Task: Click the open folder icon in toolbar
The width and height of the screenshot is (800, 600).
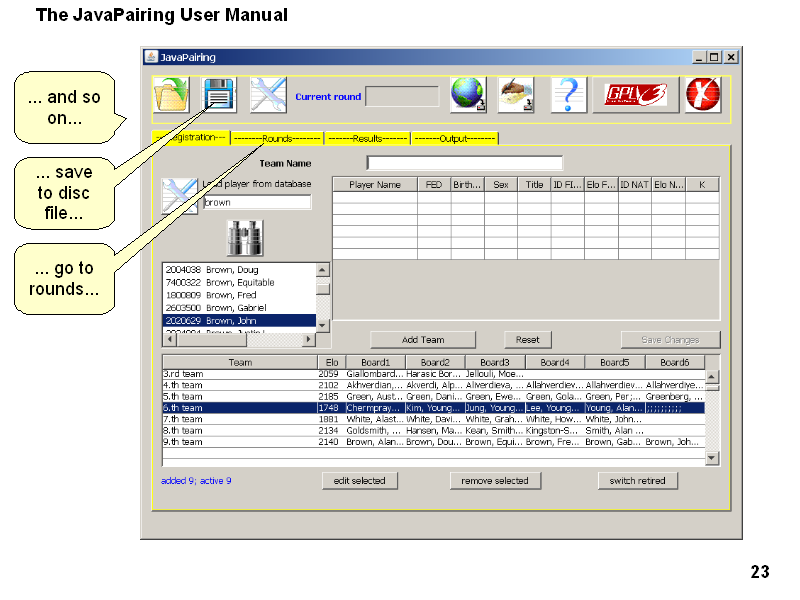Action: tap(171, 96)
